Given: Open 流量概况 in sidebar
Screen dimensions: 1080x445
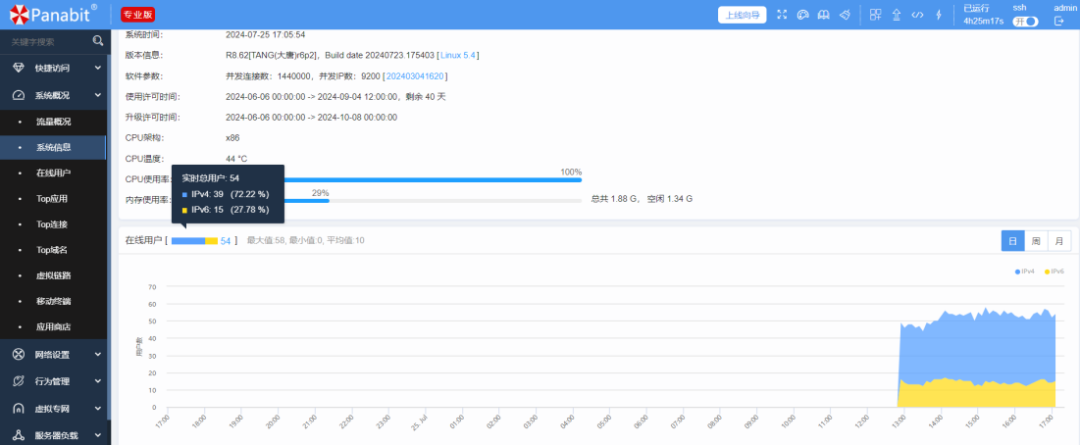Looking at the screenshot, I should (53, 121).
